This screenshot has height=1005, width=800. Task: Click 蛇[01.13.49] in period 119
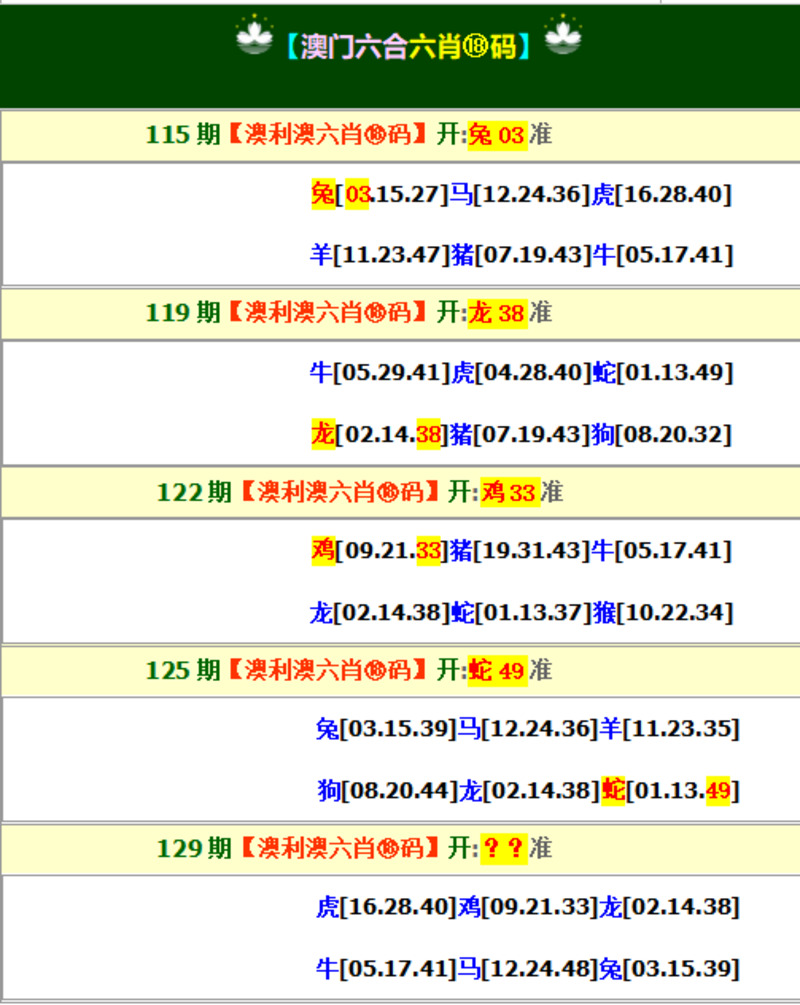click(x=662, y=372)
